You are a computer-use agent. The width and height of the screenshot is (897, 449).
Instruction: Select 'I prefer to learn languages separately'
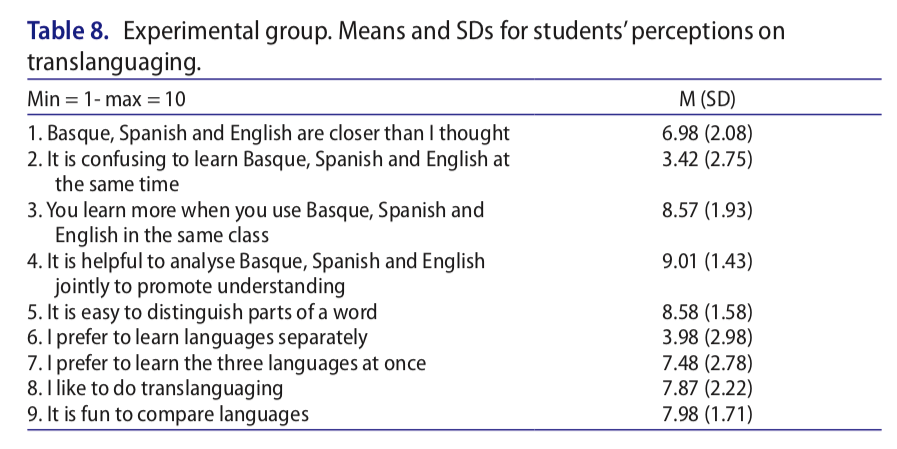194,337
